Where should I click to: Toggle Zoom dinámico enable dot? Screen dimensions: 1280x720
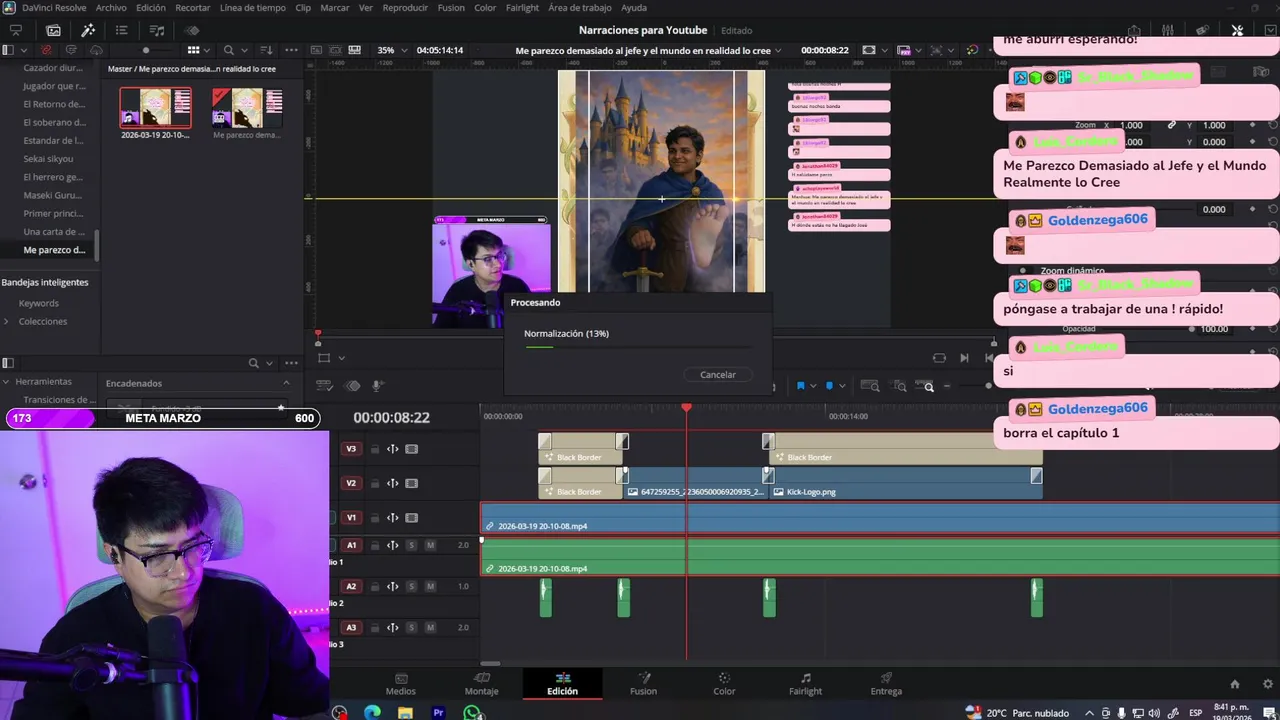1022,271
